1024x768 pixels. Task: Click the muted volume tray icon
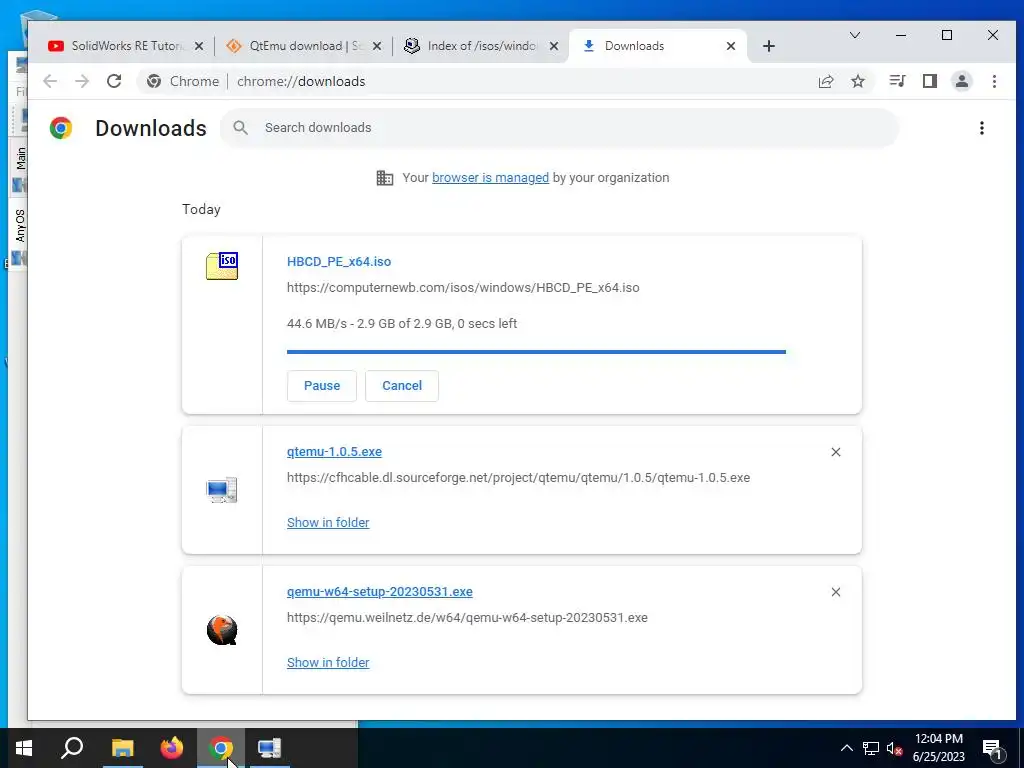pyautogui.click(x=894, y=748)
